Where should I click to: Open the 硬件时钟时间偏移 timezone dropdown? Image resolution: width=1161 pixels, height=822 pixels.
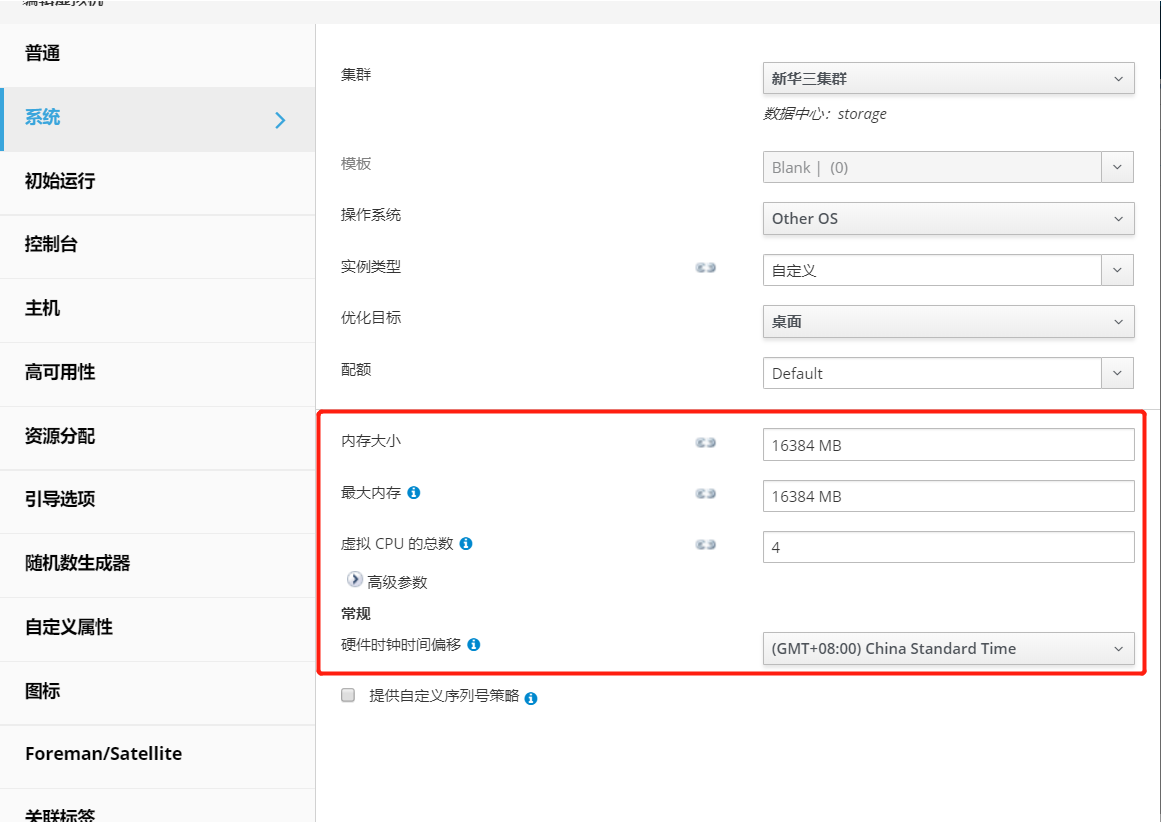click(x=948, y=648)
